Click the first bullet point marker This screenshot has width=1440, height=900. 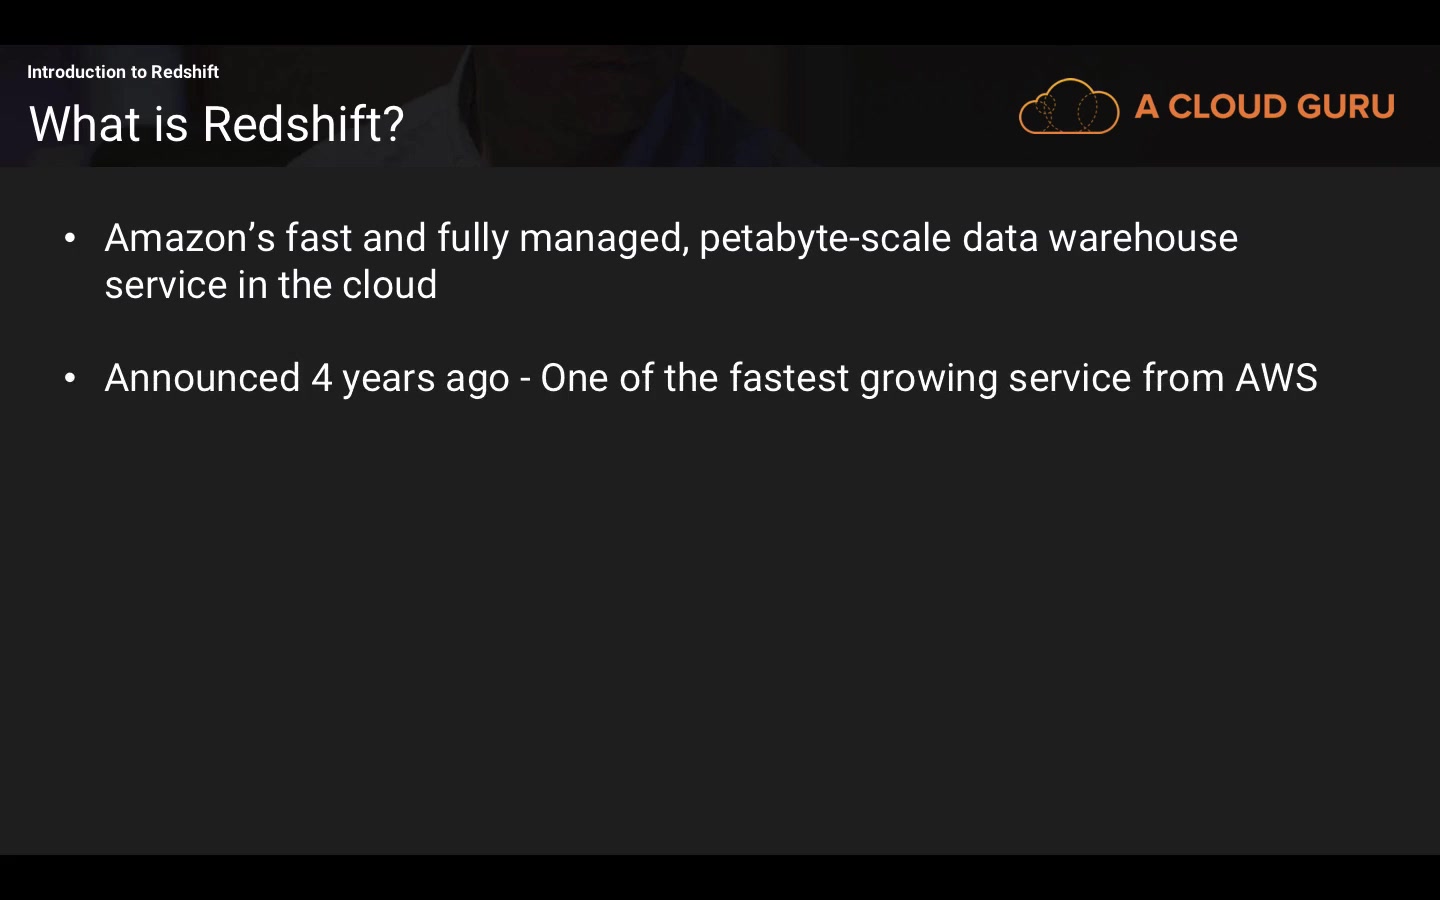70,238
